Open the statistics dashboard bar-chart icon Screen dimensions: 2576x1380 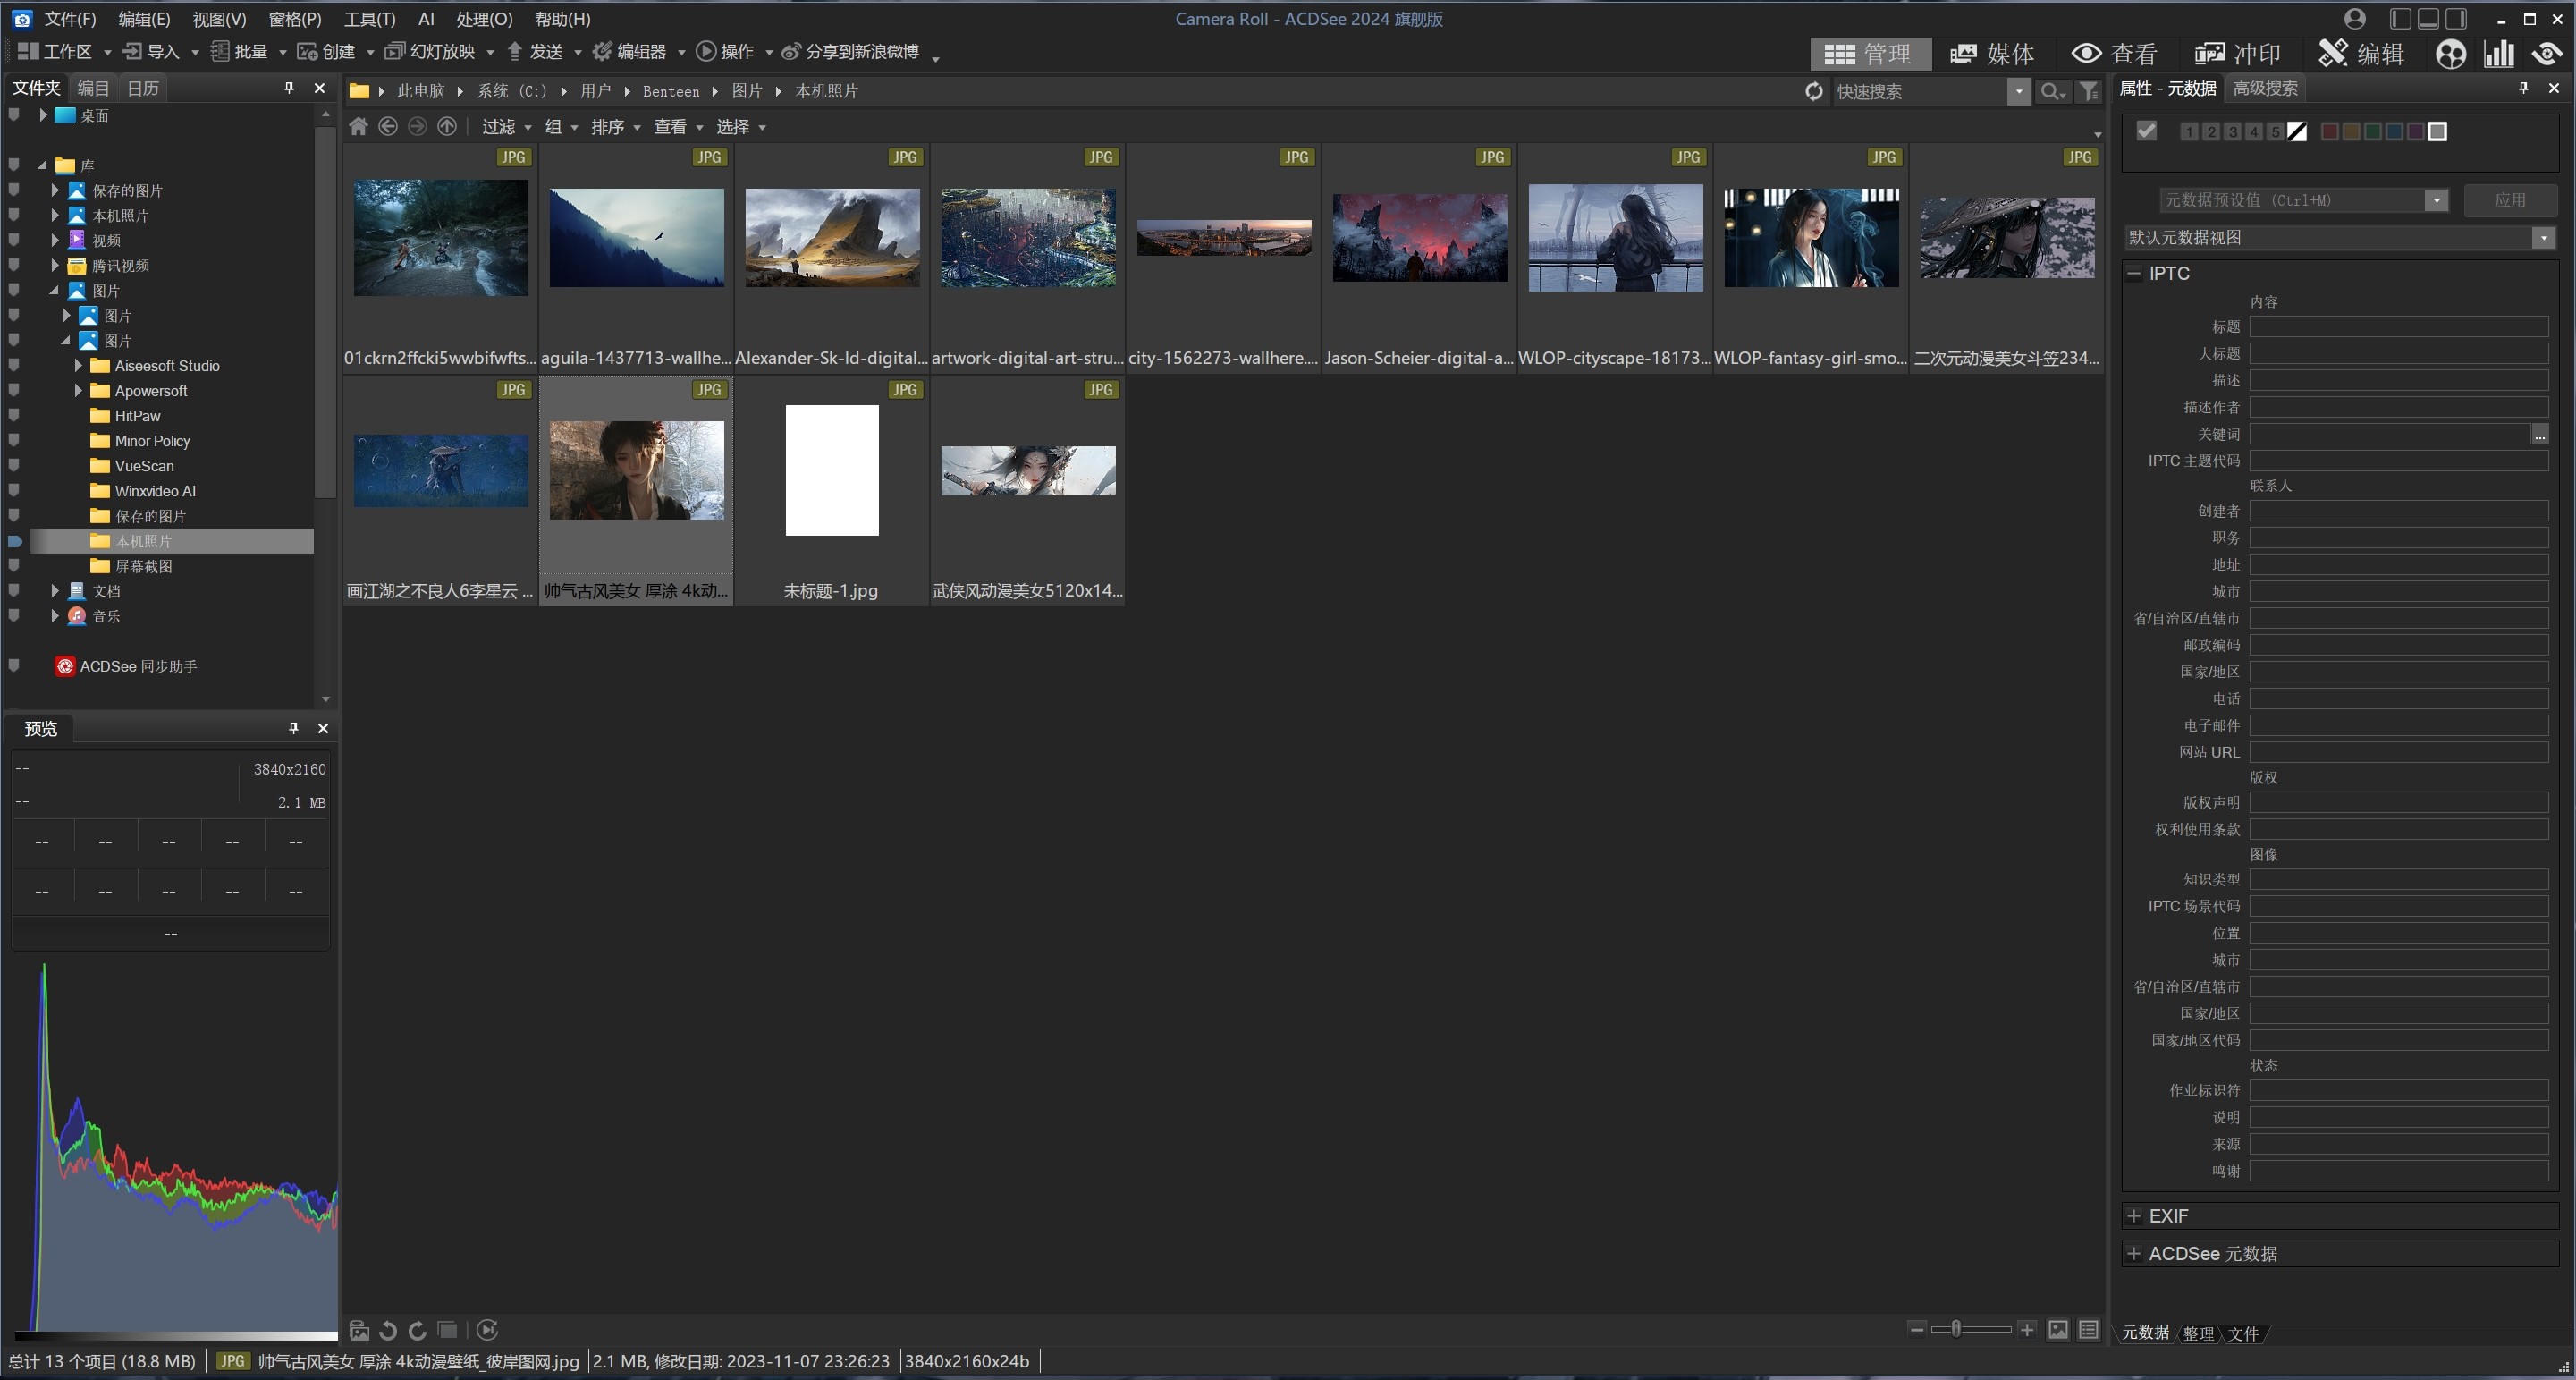[x=2499, y=53]
